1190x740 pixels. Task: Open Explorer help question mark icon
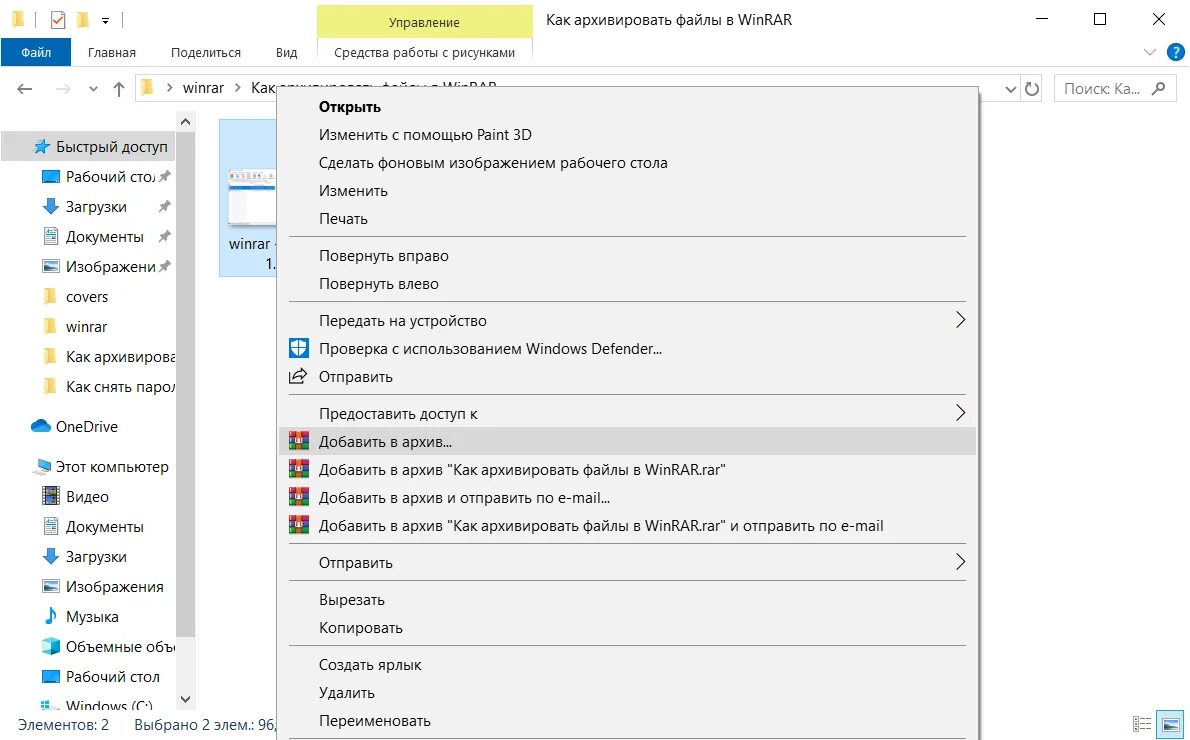click(1175, 52)
